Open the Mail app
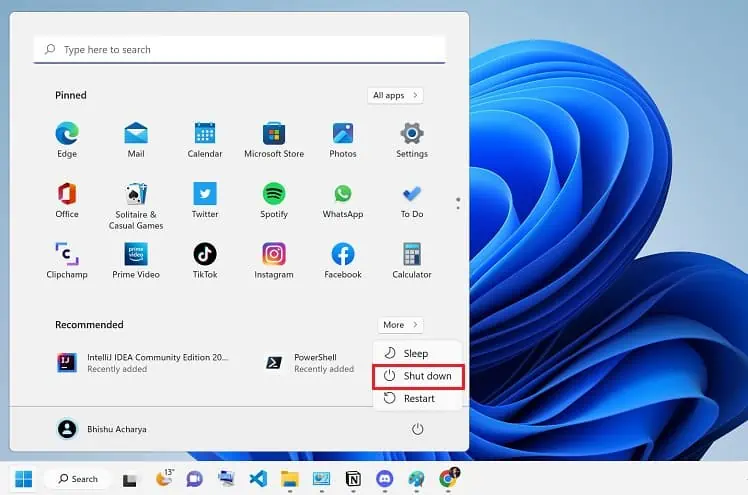748x495 pixels. 136,139
